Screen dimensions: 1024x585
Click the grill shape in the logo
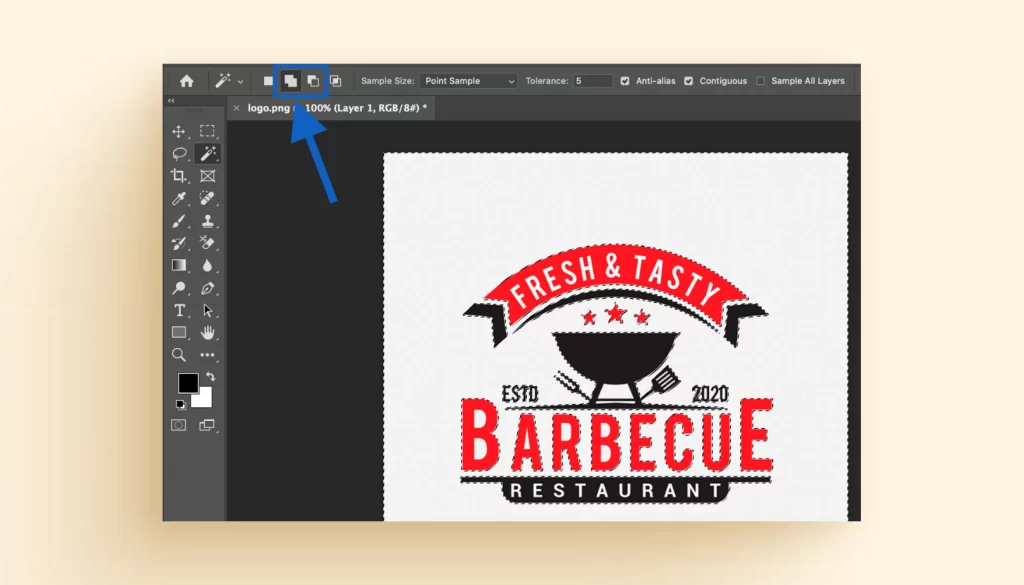click(616, 358)
